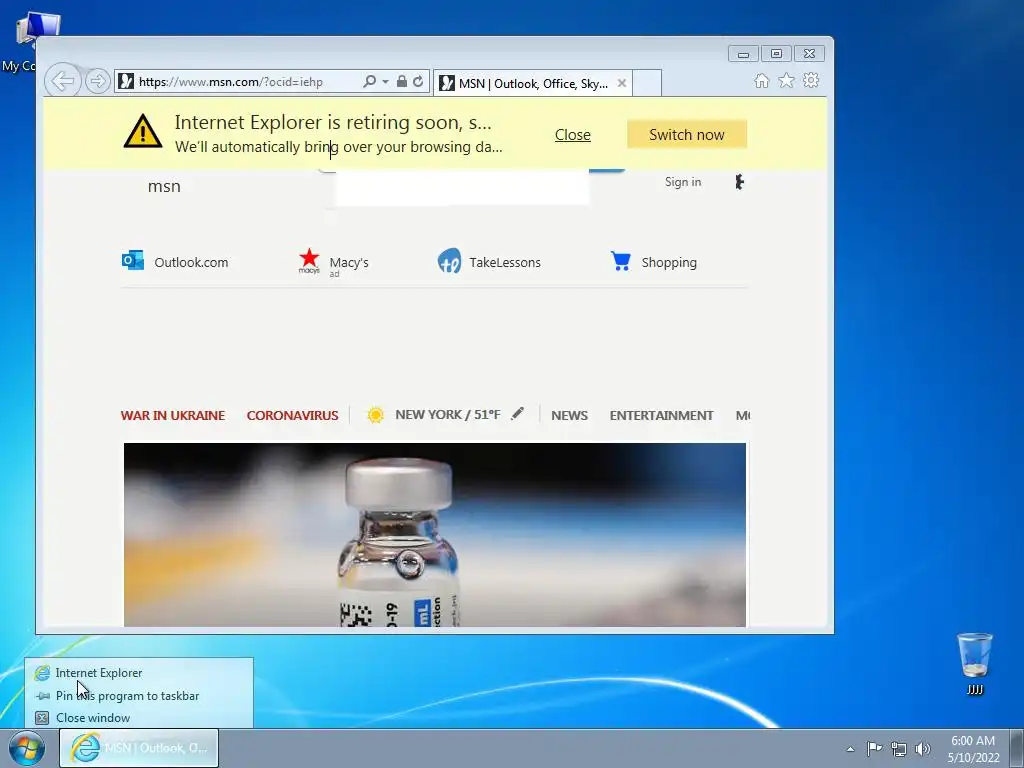Click the Sign in link
This screenshot has height=768, width=1024.
click(x=683, y=182)
